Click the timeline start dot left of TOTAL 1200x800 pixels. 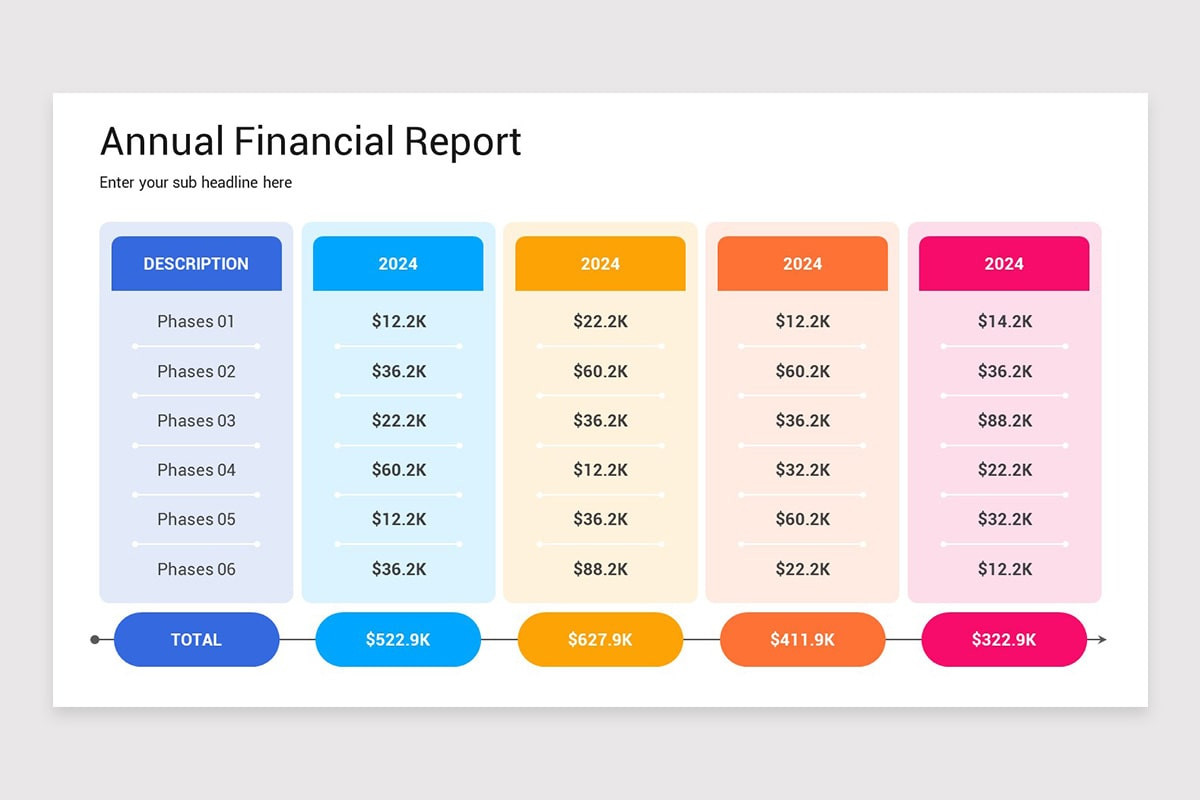point(95,639)
